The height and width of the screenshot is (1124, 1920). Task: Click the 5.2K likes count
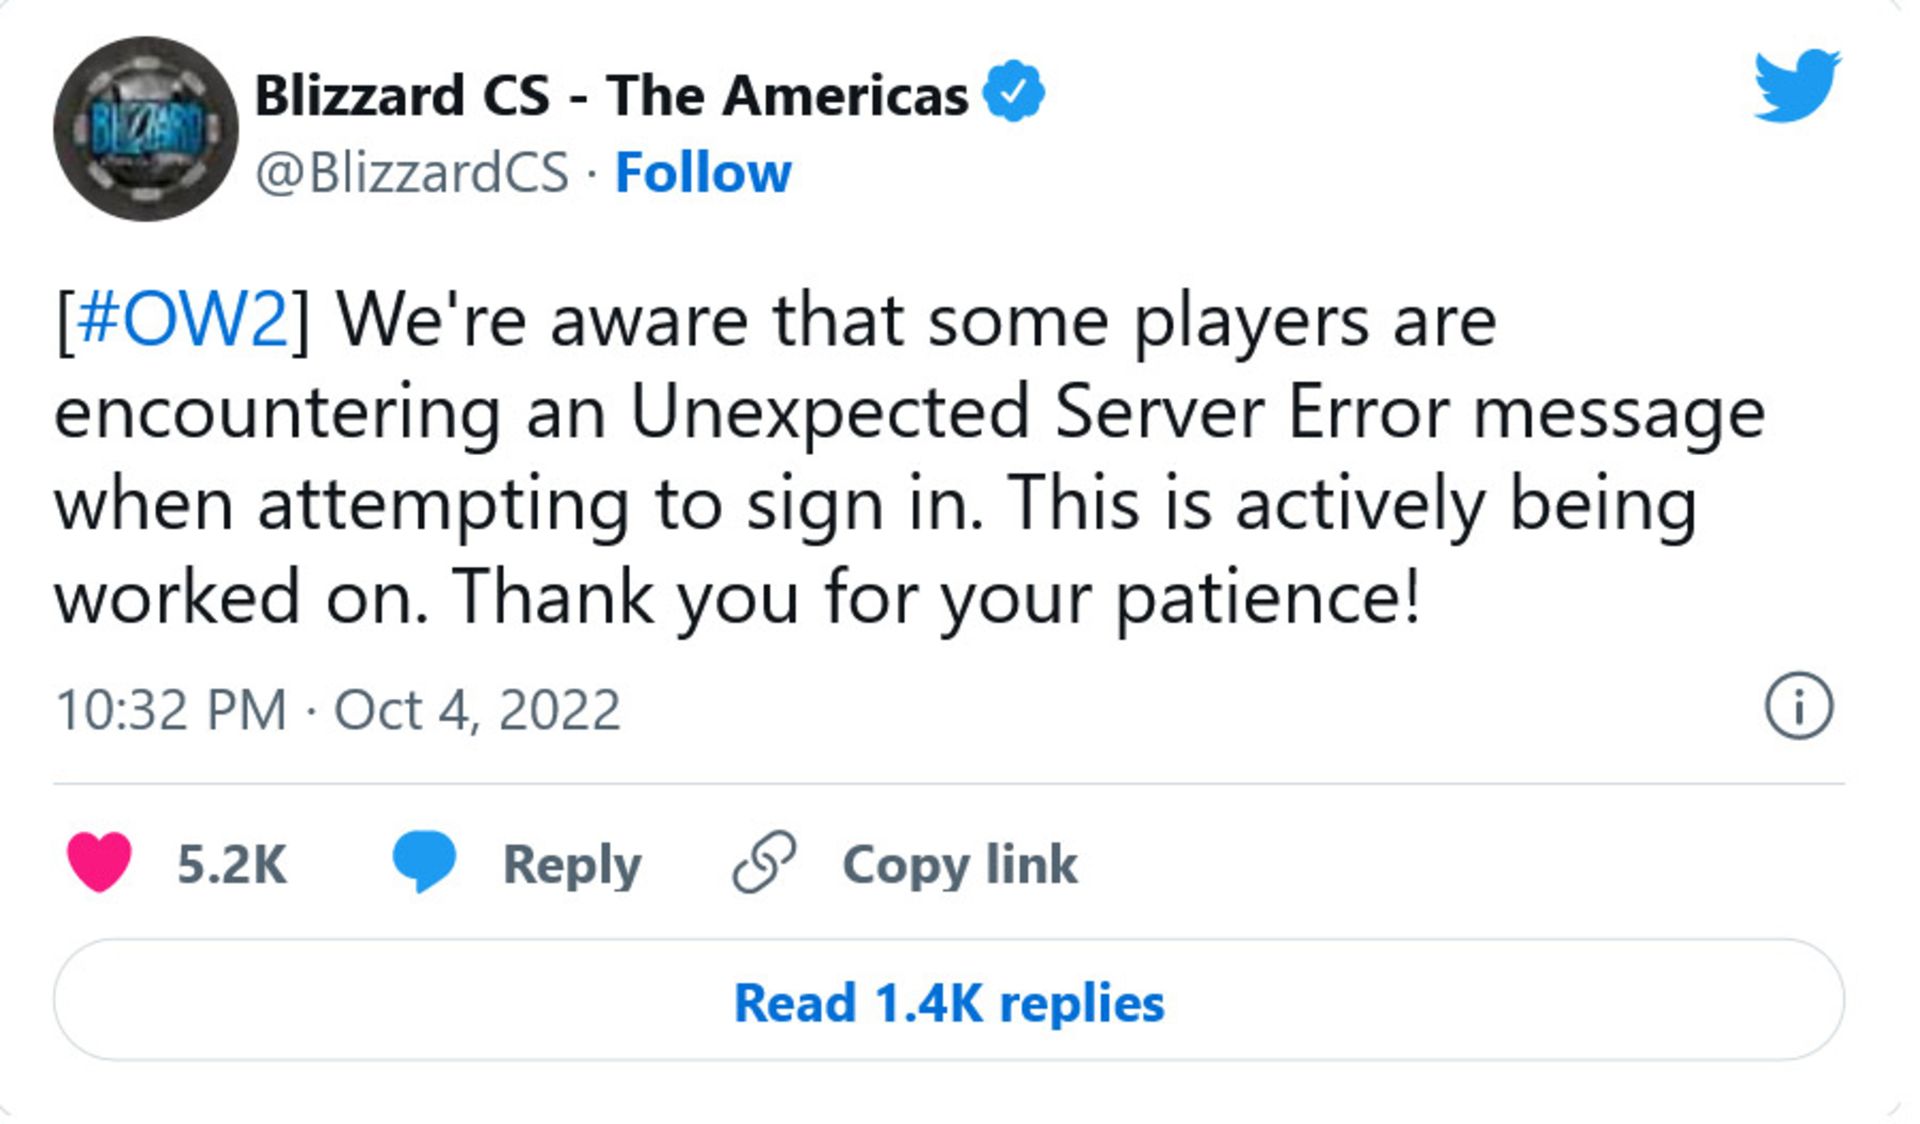pos(232,864)
